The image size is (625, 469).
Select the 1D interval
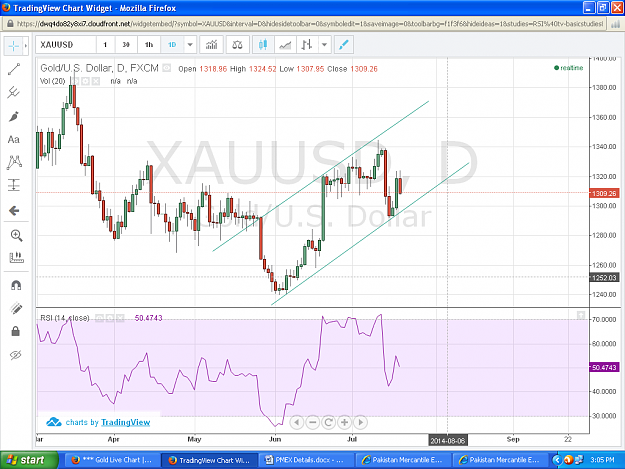172,45
